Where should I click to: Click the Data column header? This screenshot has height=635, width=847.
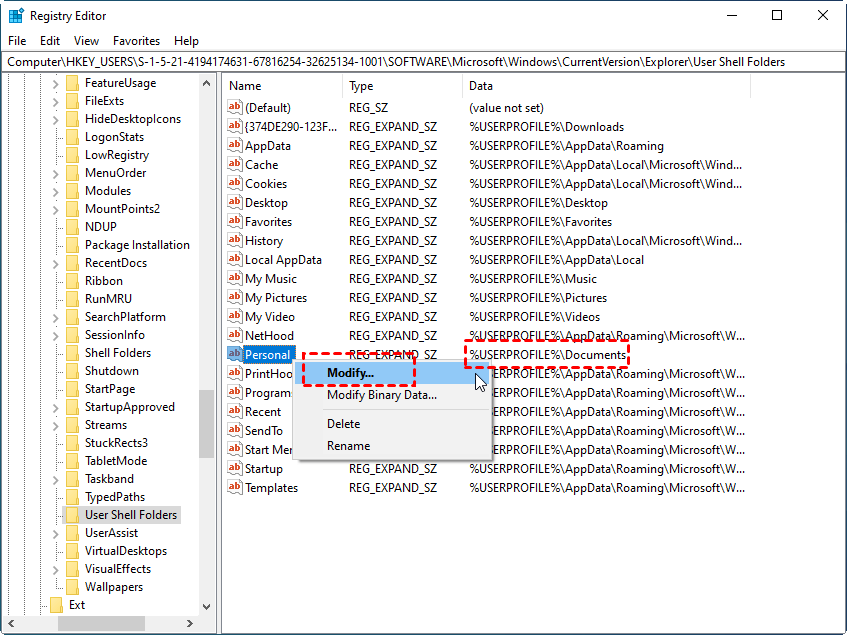point(606,86)
